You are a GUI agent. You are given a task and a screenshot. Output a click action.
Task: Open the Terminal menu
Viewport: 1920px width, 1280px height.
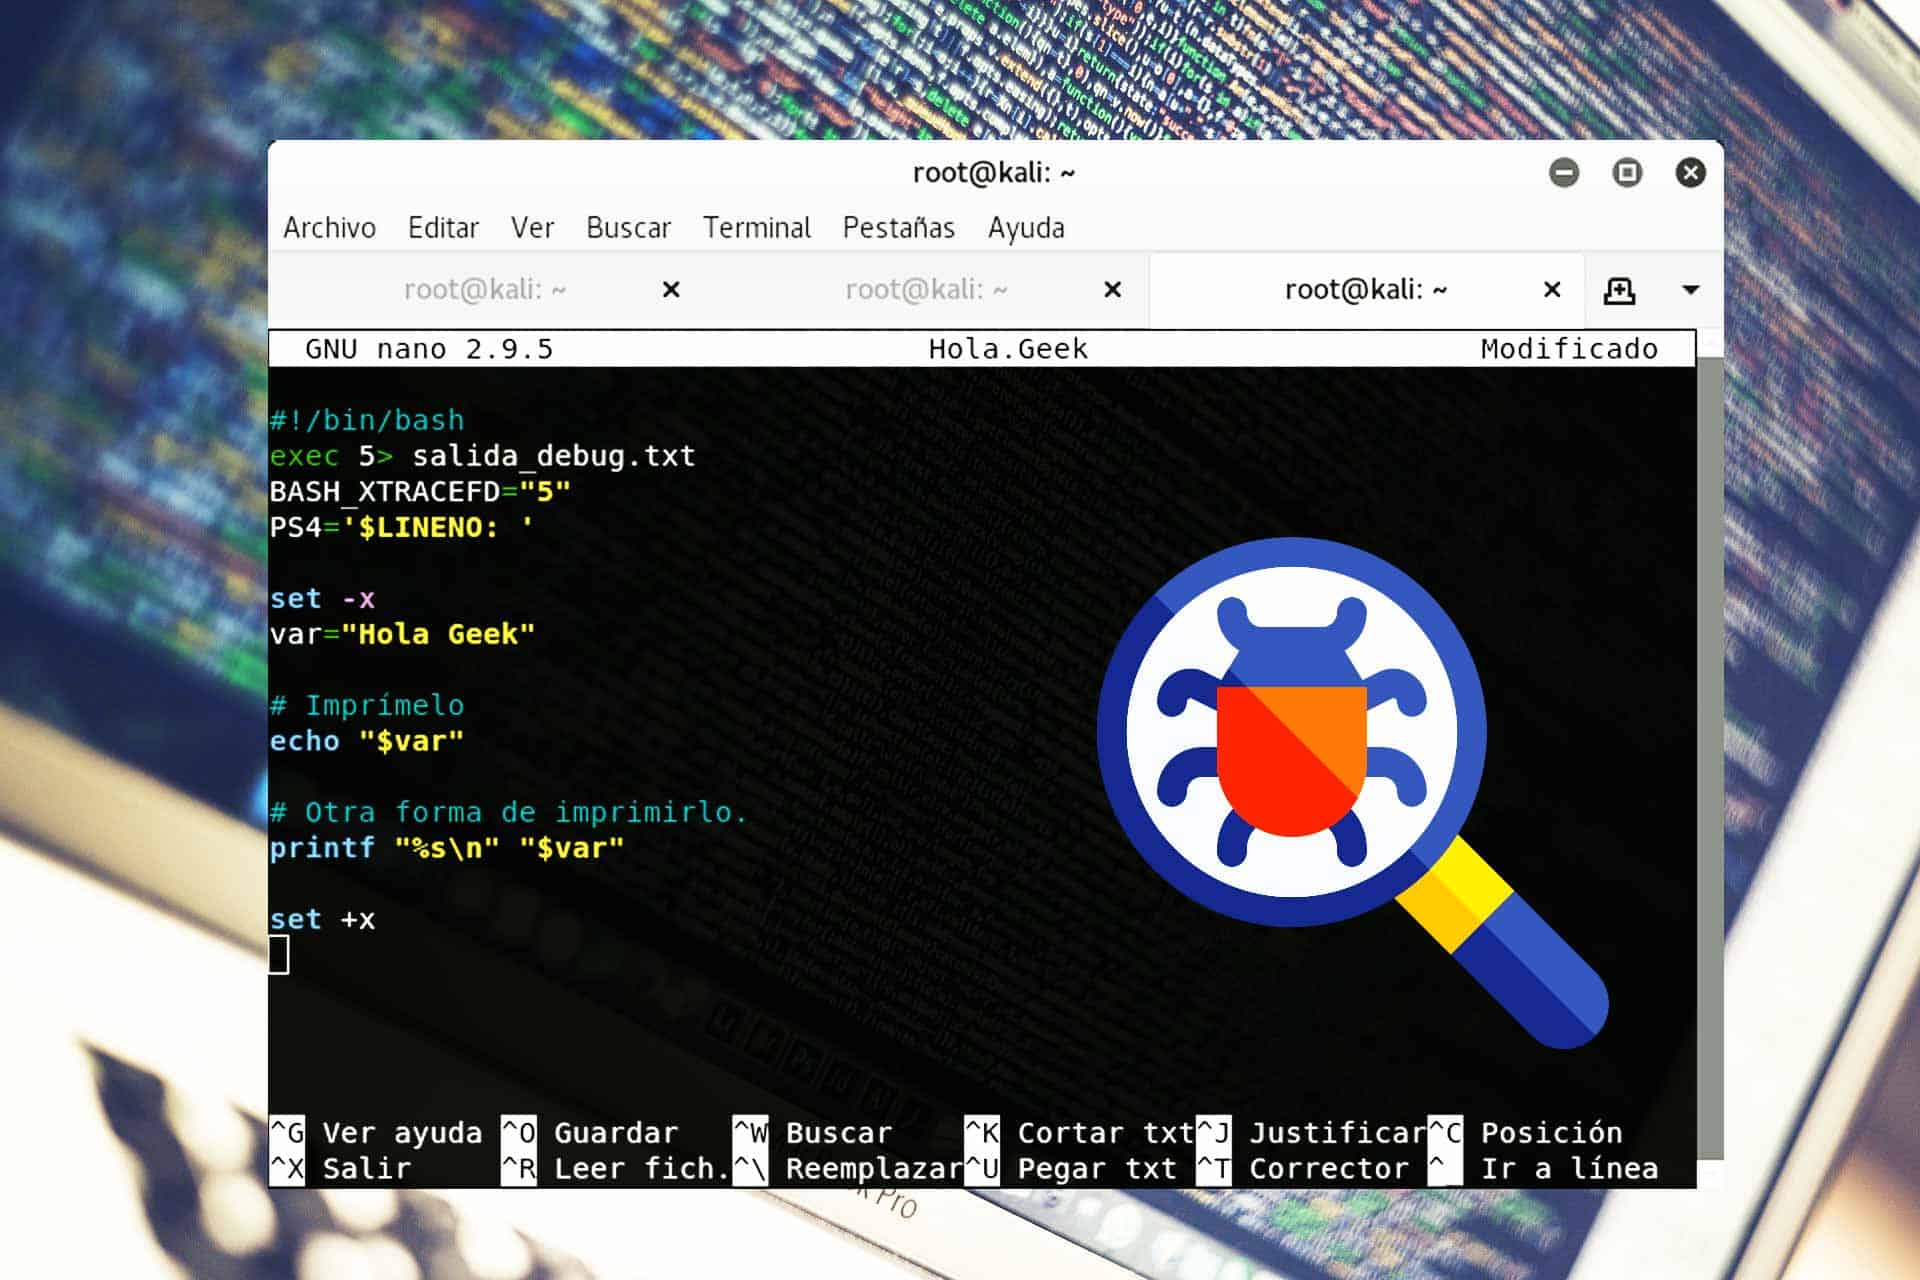click(x=757, y=228)
